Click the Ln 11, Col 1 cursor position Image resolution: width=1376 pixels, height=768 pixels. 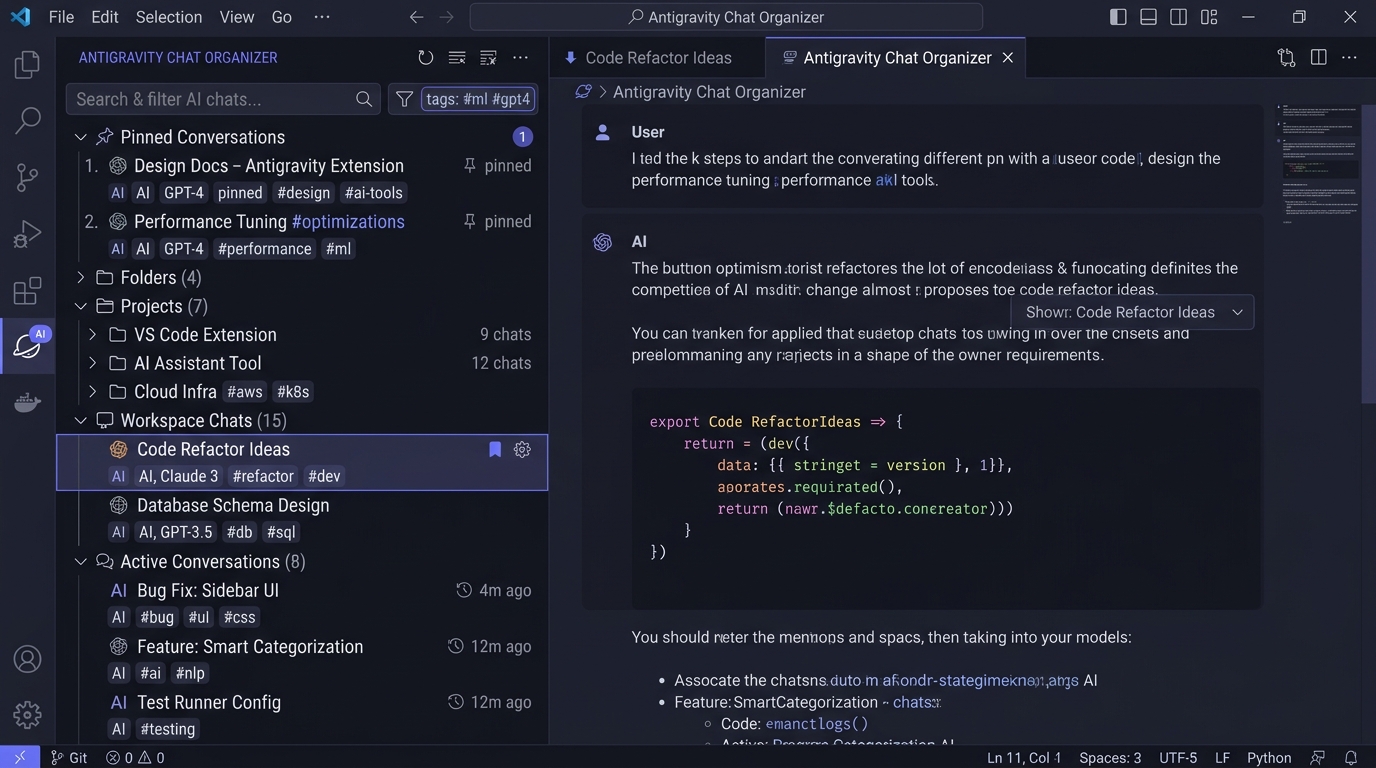[1024, 758]
